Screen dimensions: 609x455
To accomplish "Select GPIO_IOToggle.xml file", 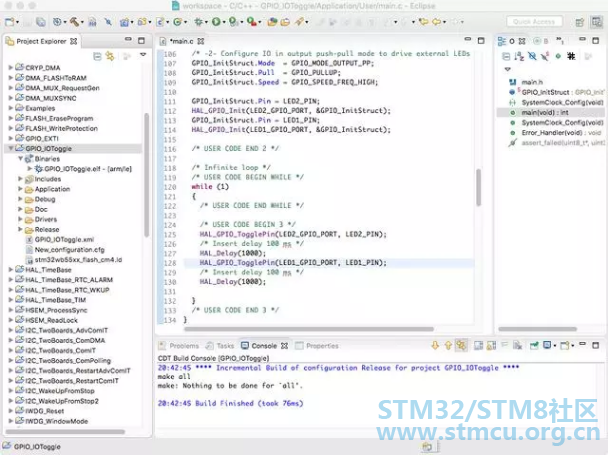I will coord(60,239).
